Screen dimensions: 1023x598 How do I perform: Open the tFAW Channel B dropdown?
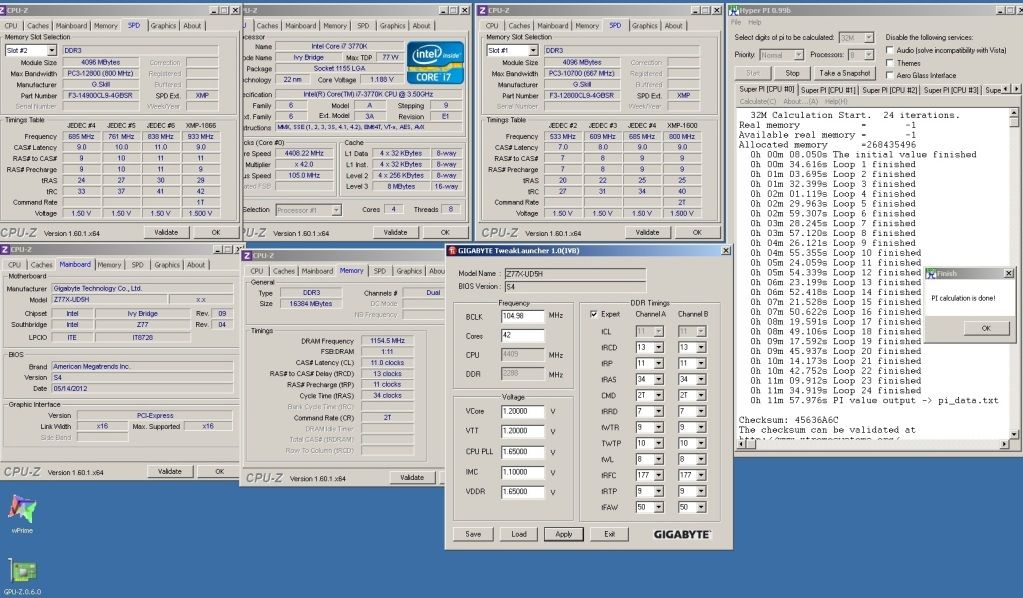click(x=694, y=507)
